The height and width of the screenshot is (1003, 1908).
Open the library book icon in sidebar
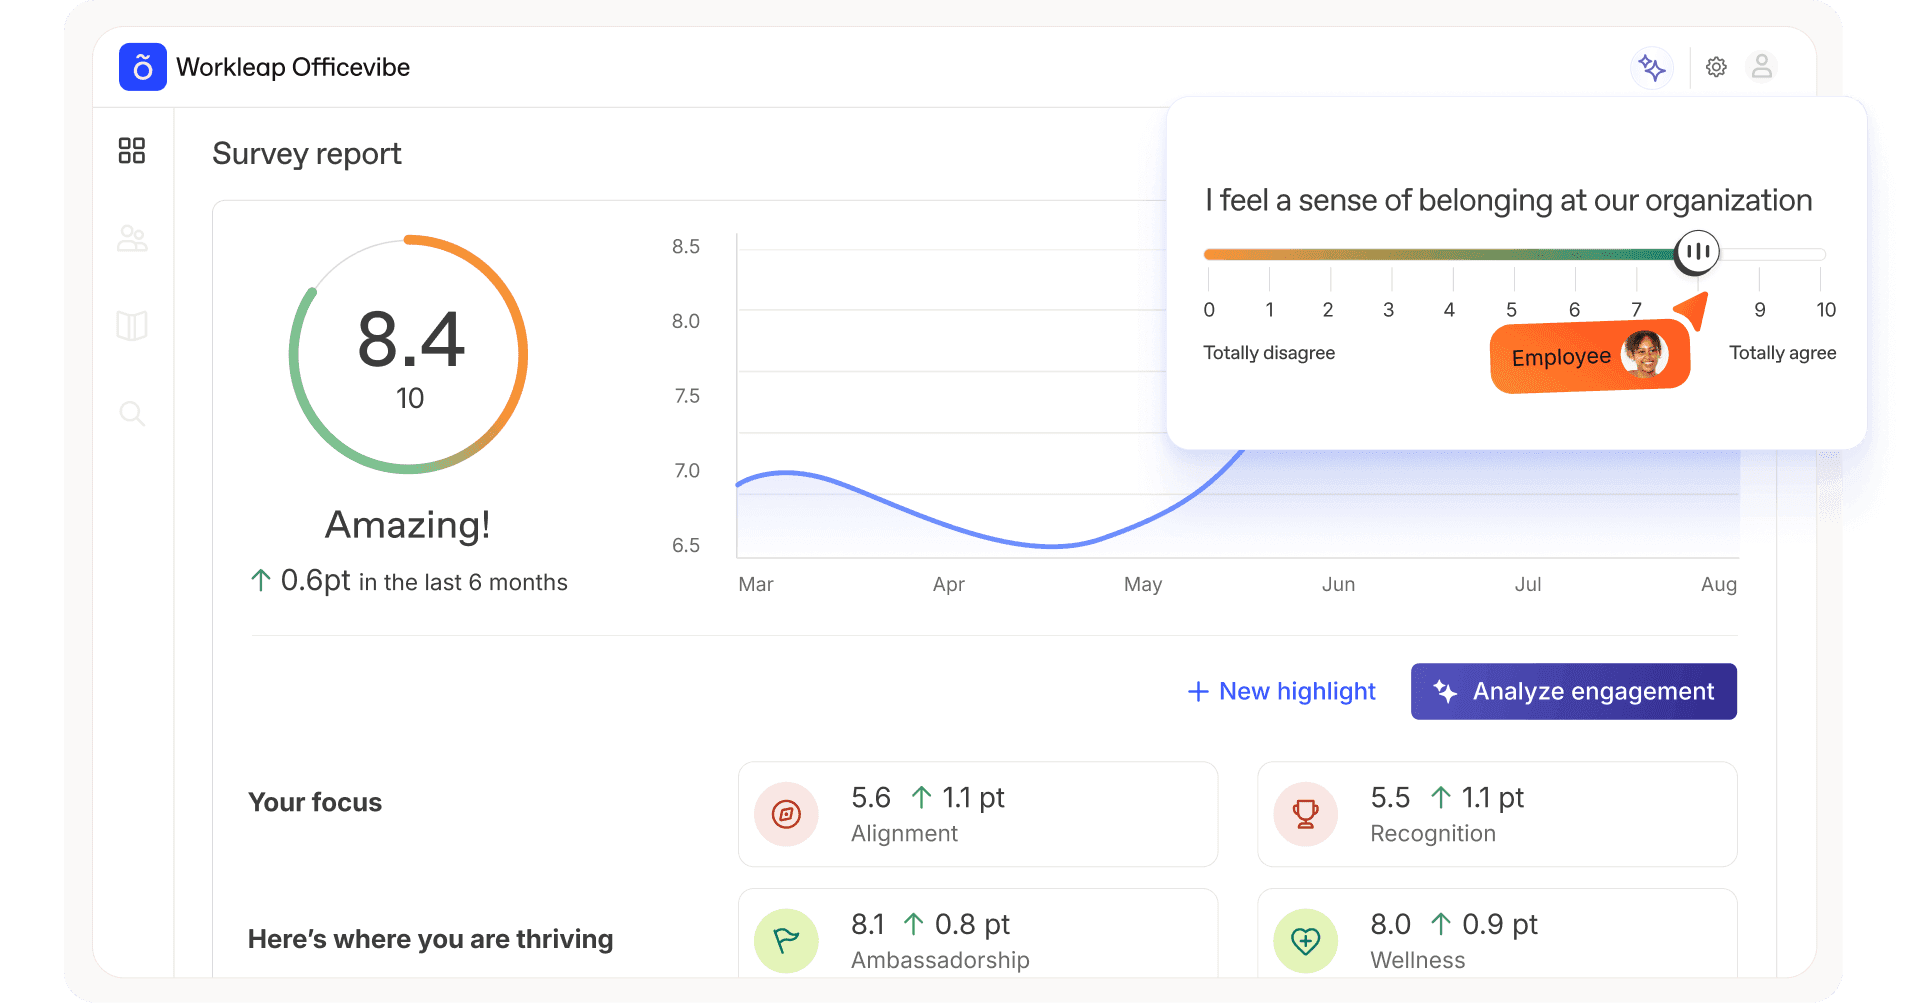click(x=132, y=325)
